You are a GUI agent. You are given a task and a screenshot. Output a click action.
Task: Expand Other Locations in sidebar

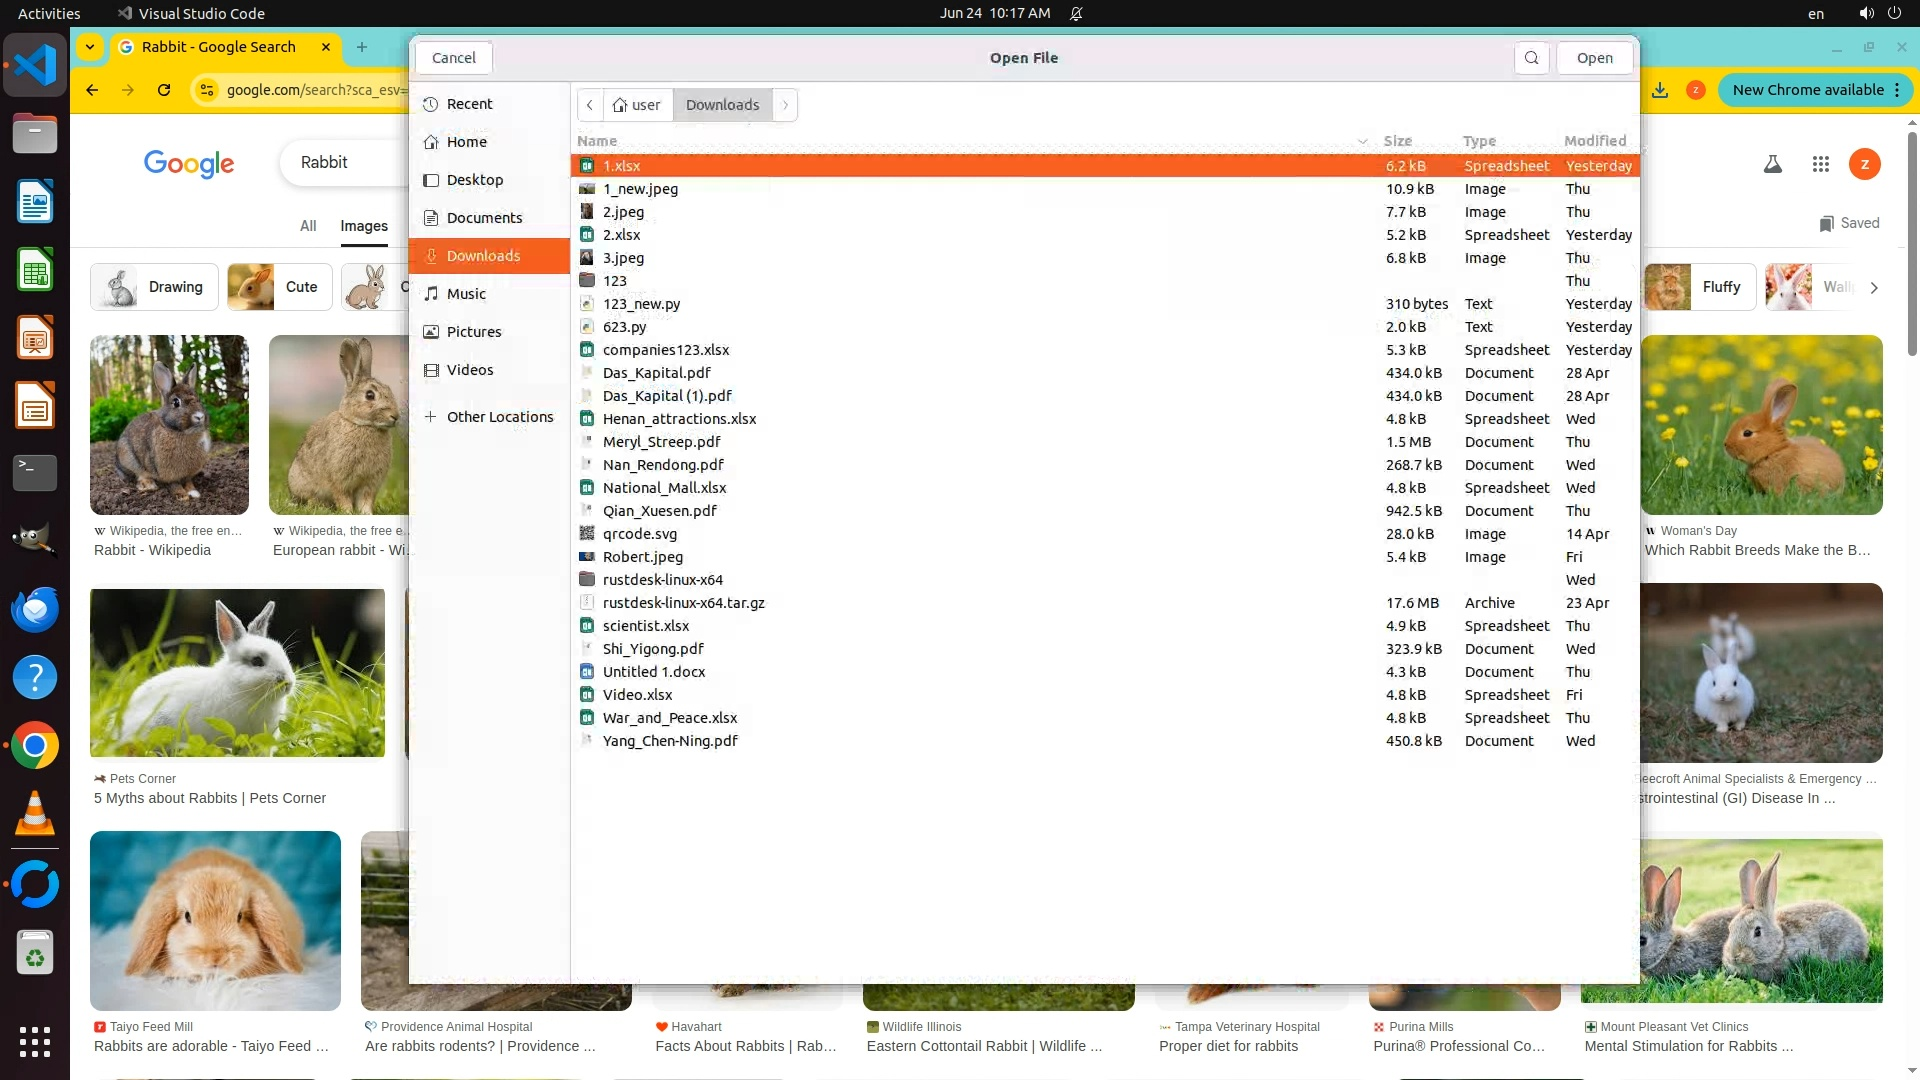[488, 417]
